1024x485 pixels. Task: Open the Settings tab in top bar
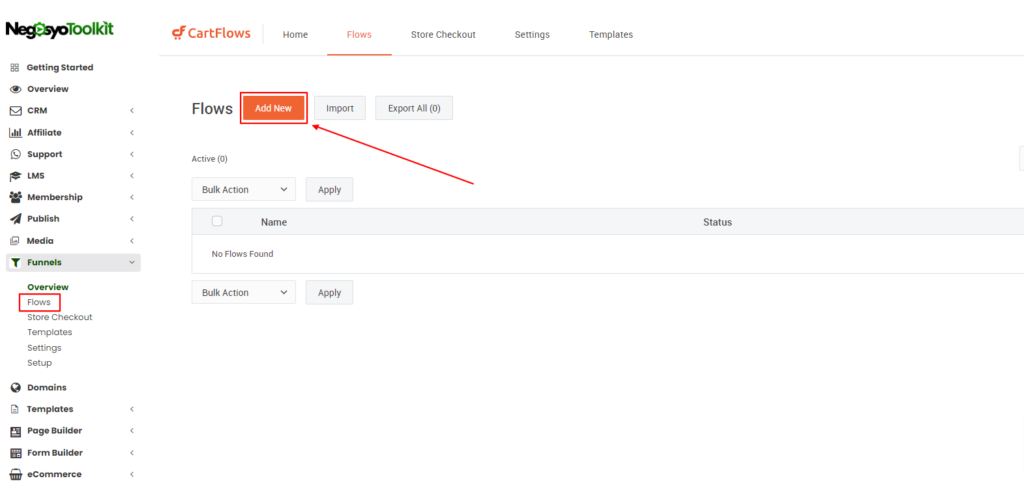[x=532, y=35]
